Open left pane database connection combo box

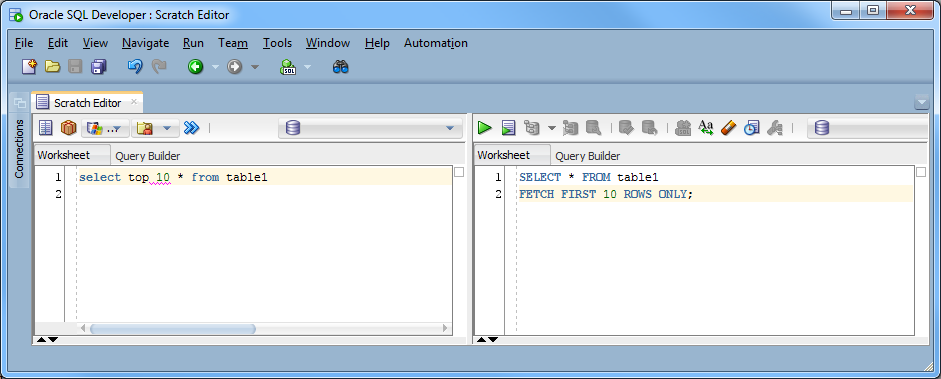pos(370,128)
